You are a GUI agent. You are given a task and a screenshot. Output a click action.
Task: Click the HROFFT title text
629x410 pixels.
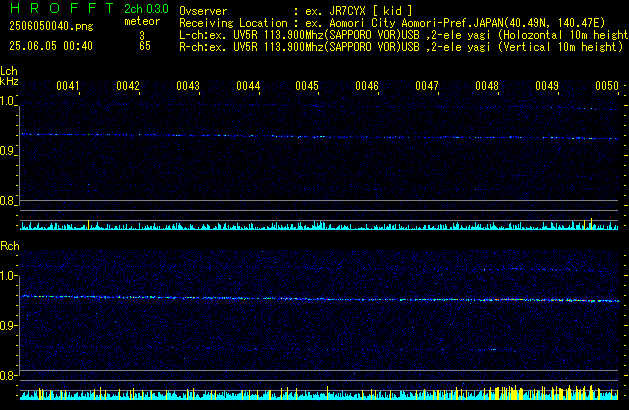click(x=62, y=8)
